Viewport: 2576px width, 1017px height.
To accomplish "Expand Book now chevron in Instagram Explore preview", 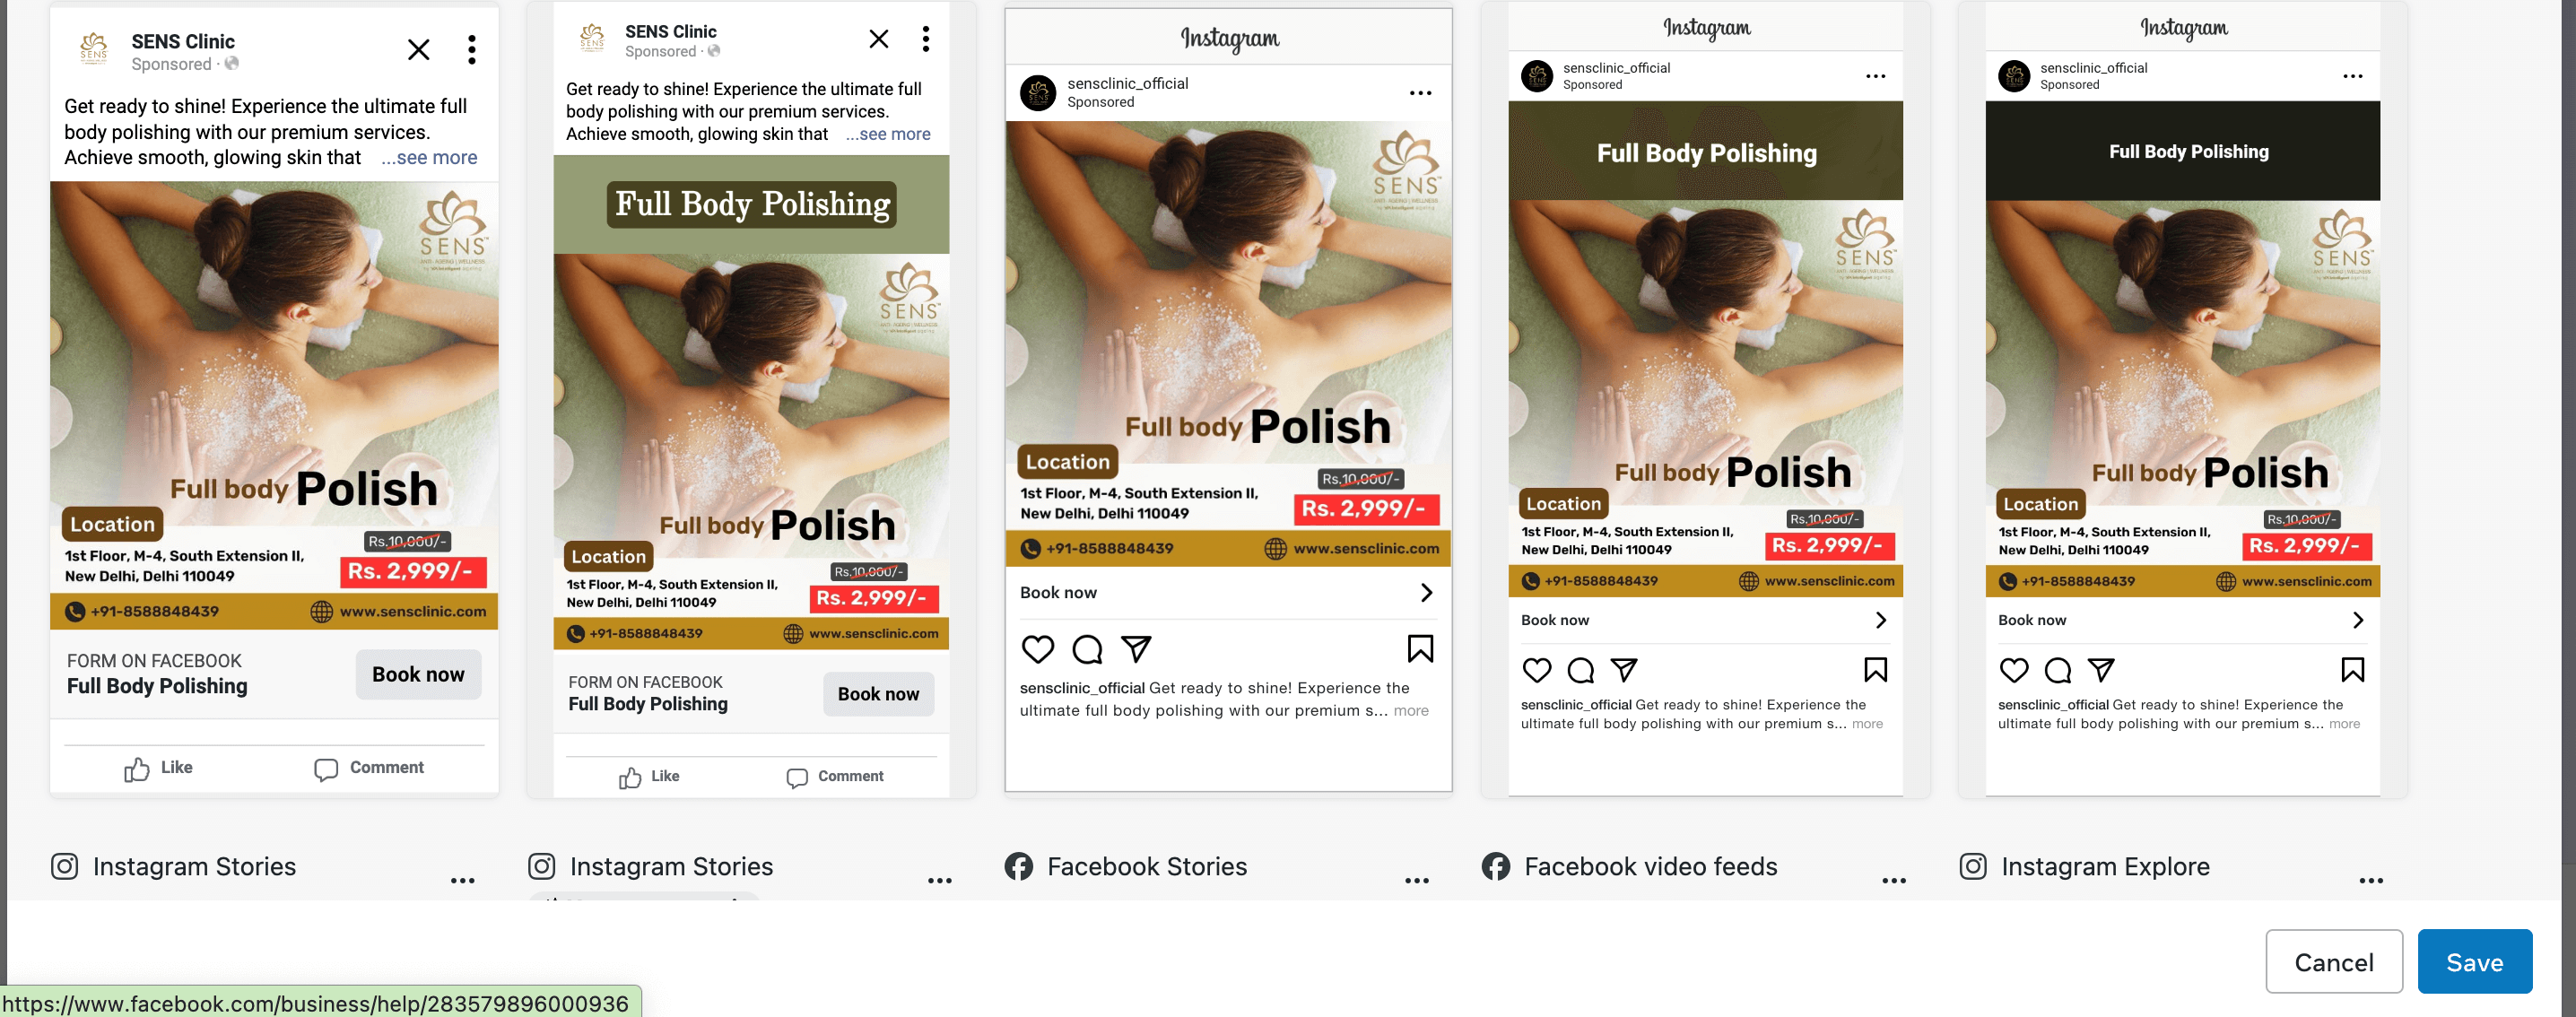I will point(2358,620).
